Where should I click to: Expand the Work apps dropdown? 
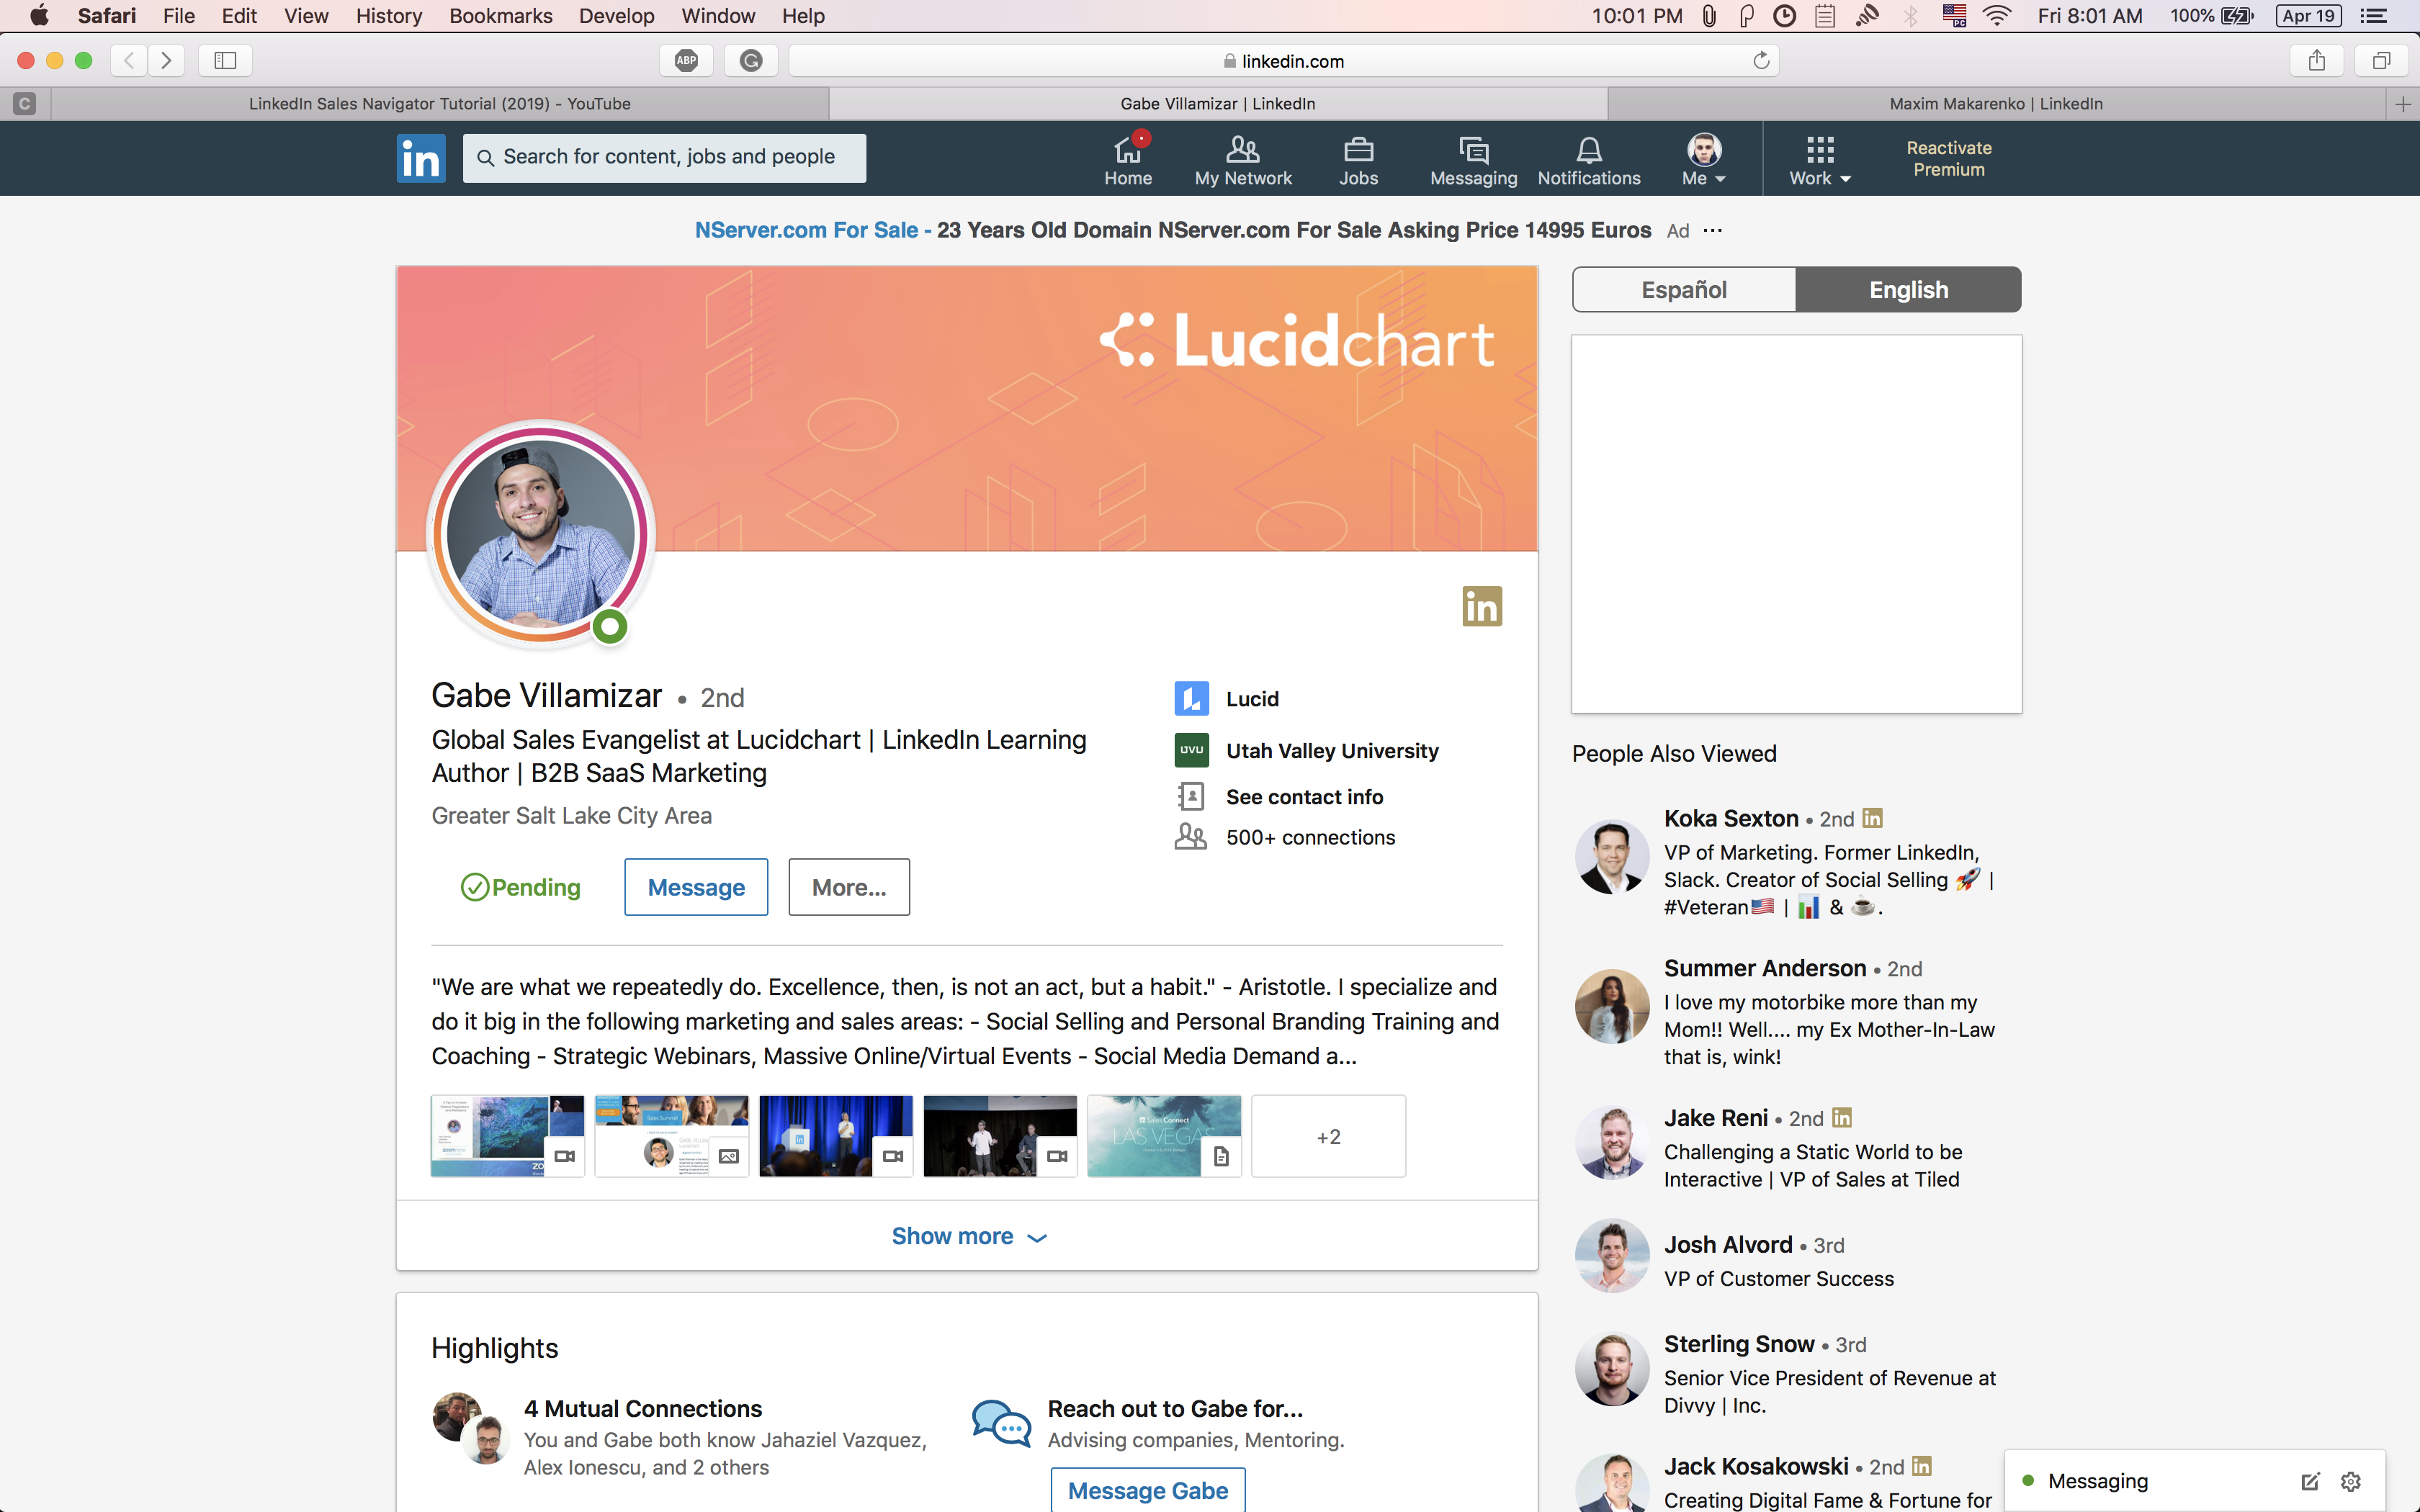1820,160
